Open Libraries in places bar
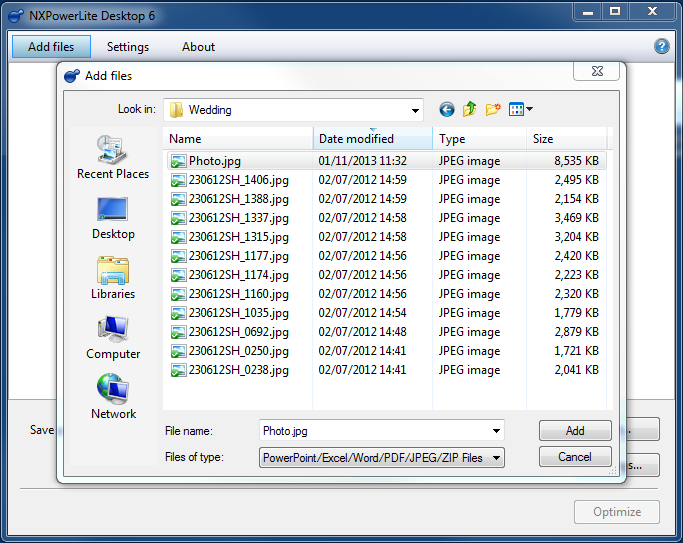The width and height of the screenshot is (683, 543). pyautogui.click(x=113, y=277)
